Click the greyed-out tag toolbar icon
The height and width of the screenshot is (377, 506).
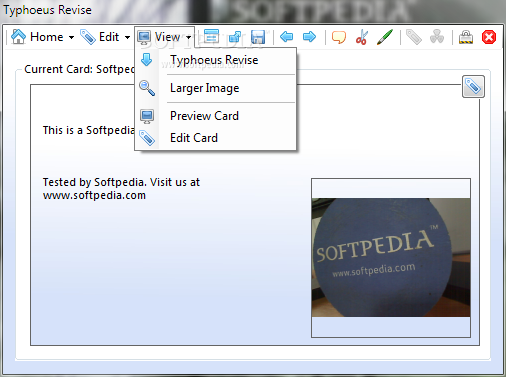(x=414, y=37)
